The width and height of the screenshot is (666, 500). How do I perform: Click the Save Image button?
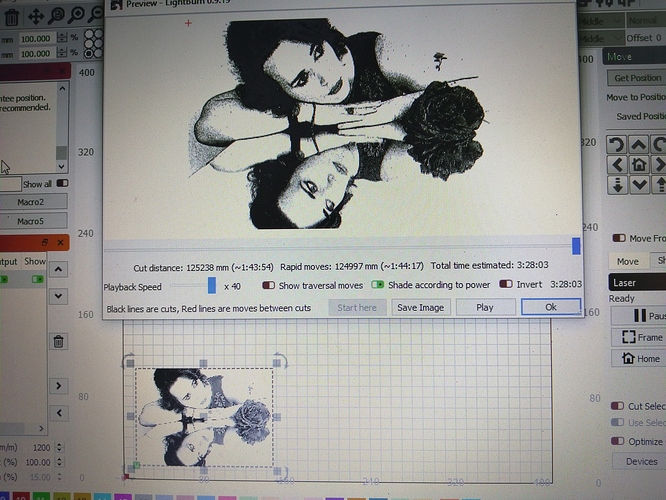pyautogui.click(x=420, y=308)
